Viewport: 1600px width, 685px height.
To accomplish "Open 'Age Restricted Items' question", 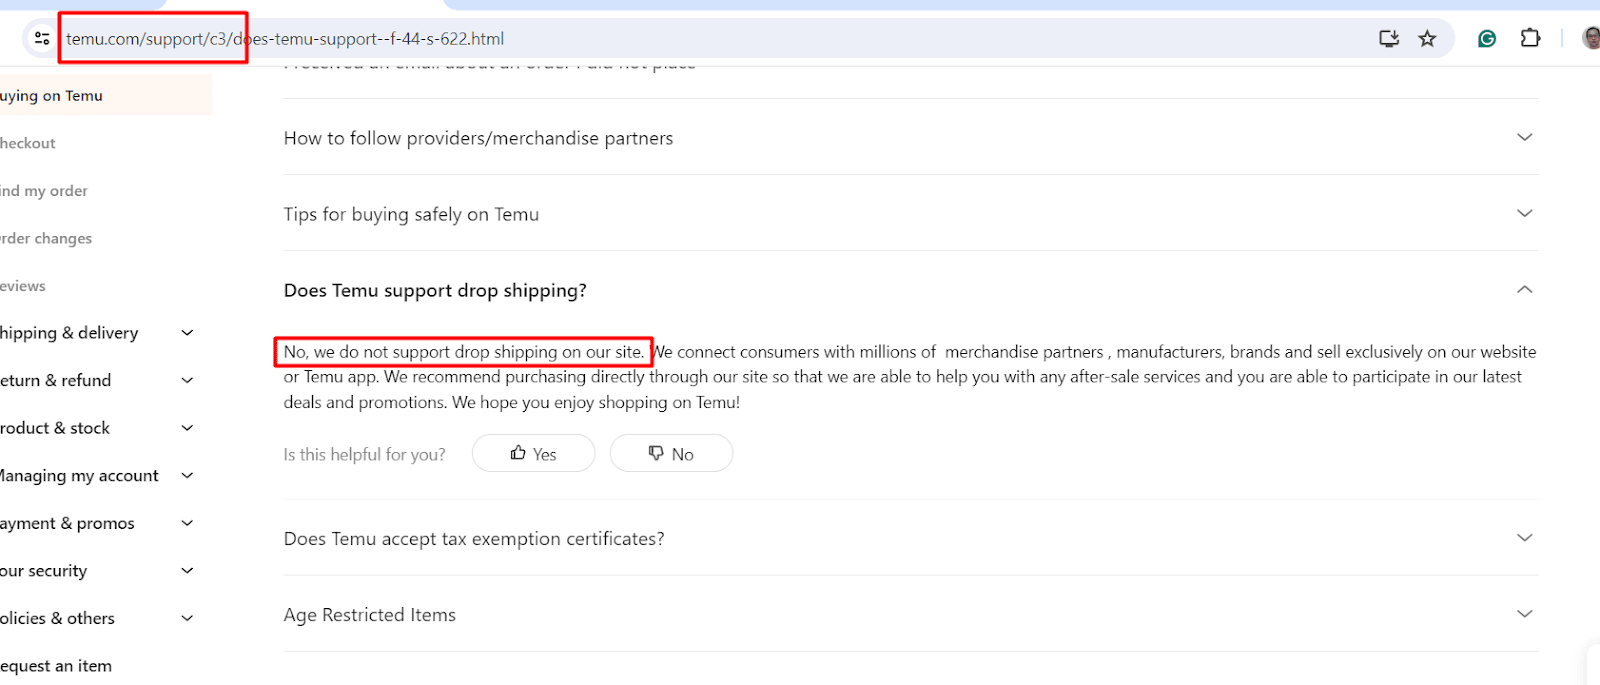I will point(370,615).
